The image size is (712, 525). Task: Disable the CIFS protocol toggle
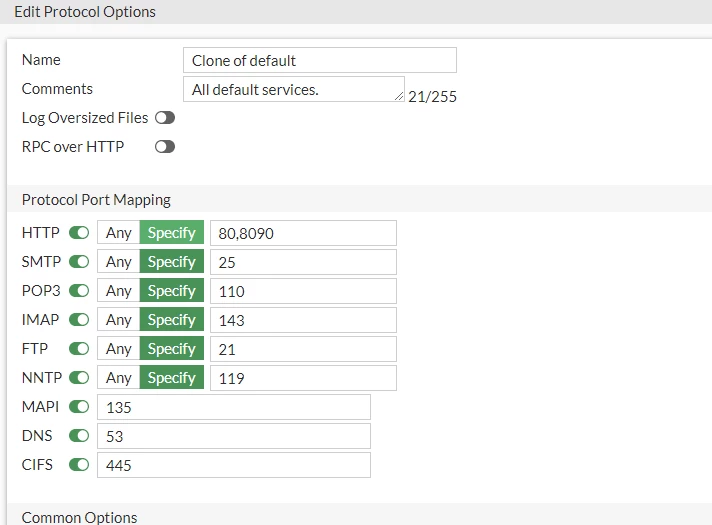click(79, 465)
